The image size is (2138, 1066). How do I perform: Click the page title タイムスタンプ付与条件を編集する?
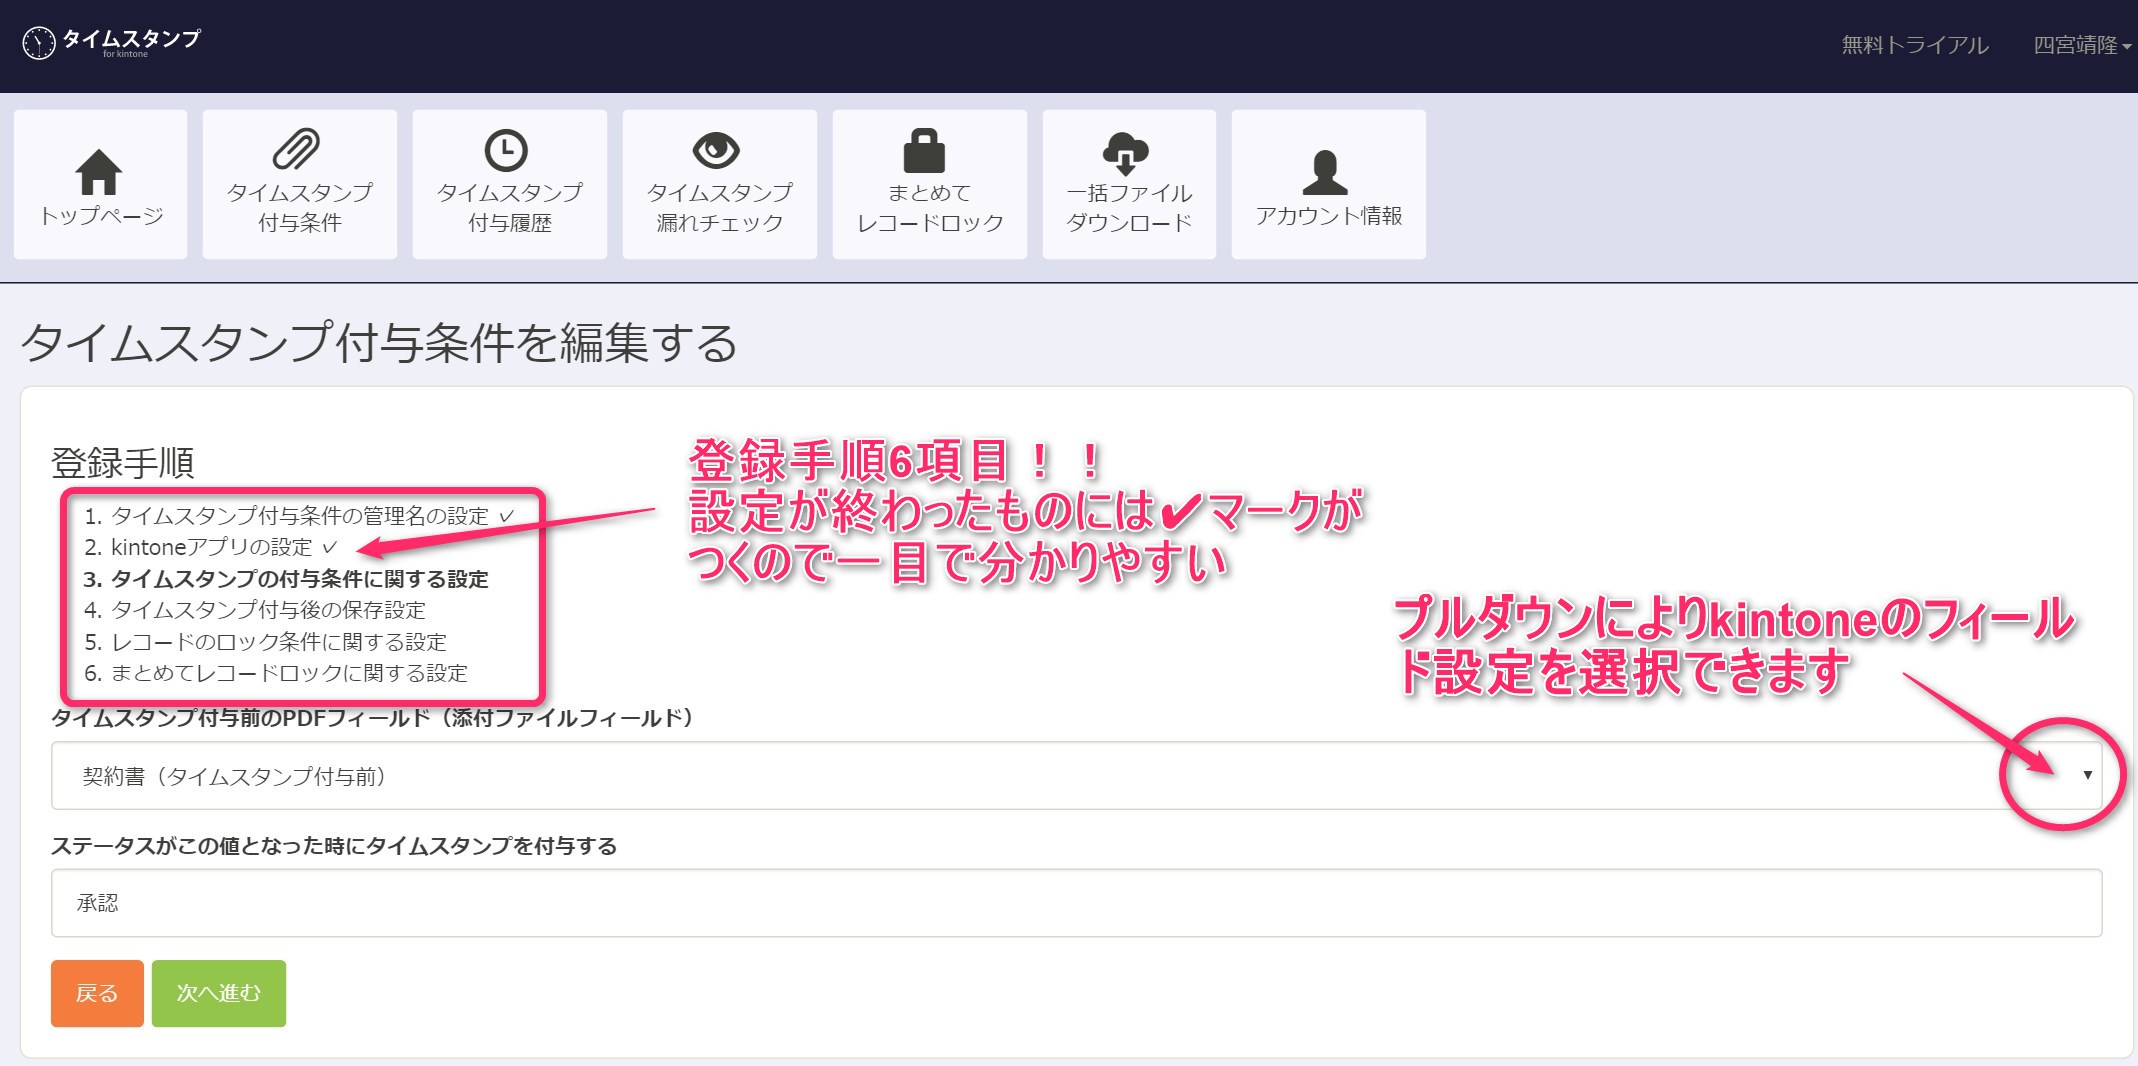point(379,343)
